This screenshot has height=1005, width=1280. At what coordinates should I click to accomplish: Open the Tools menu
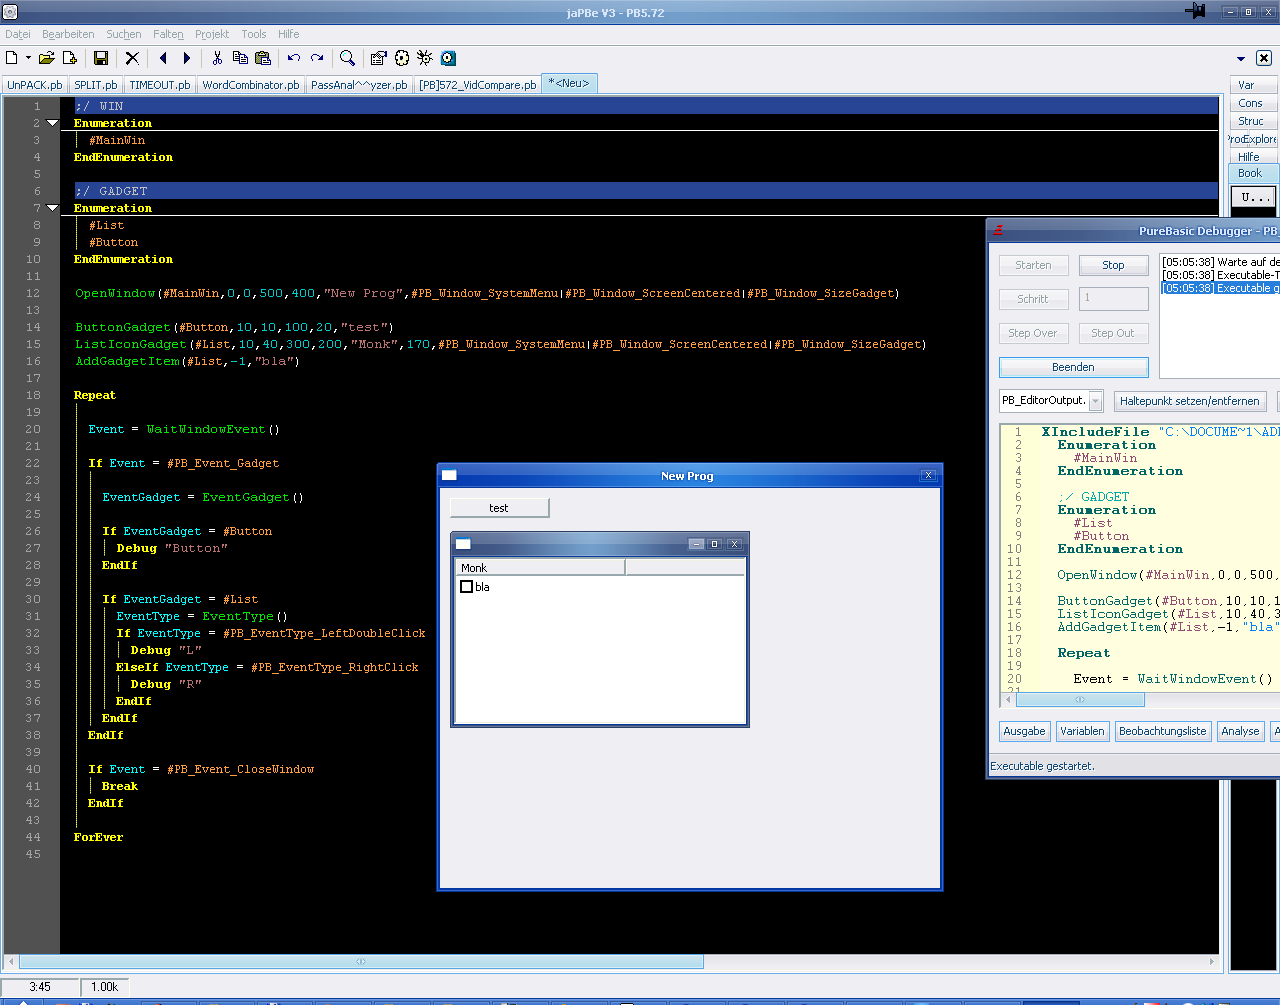point(254,34)
